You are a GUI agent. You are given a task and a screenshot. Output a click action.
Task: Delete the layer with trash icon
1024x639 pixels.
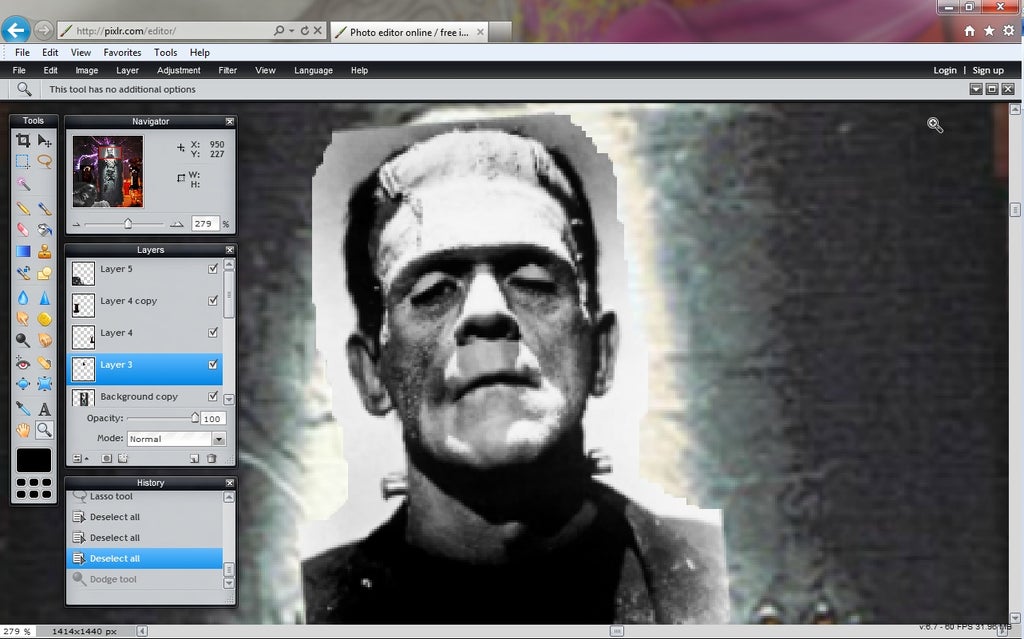coord(212,459)
